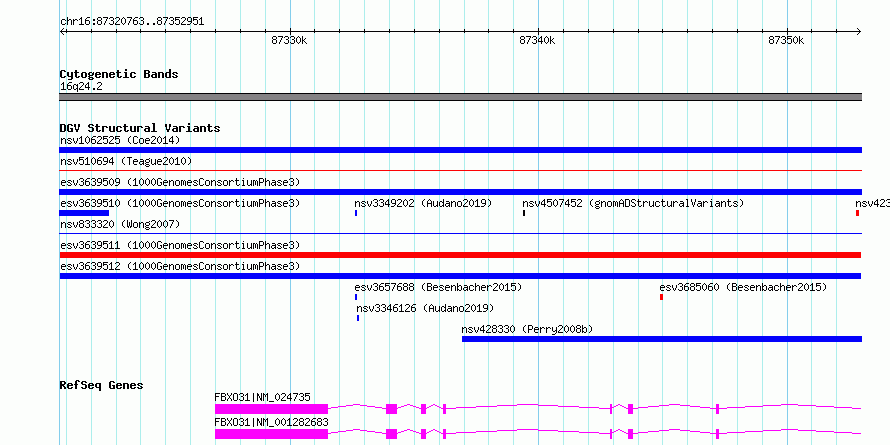
Task: Select the red marker under the cut-off nsv423 label
Action: (857, 213)
